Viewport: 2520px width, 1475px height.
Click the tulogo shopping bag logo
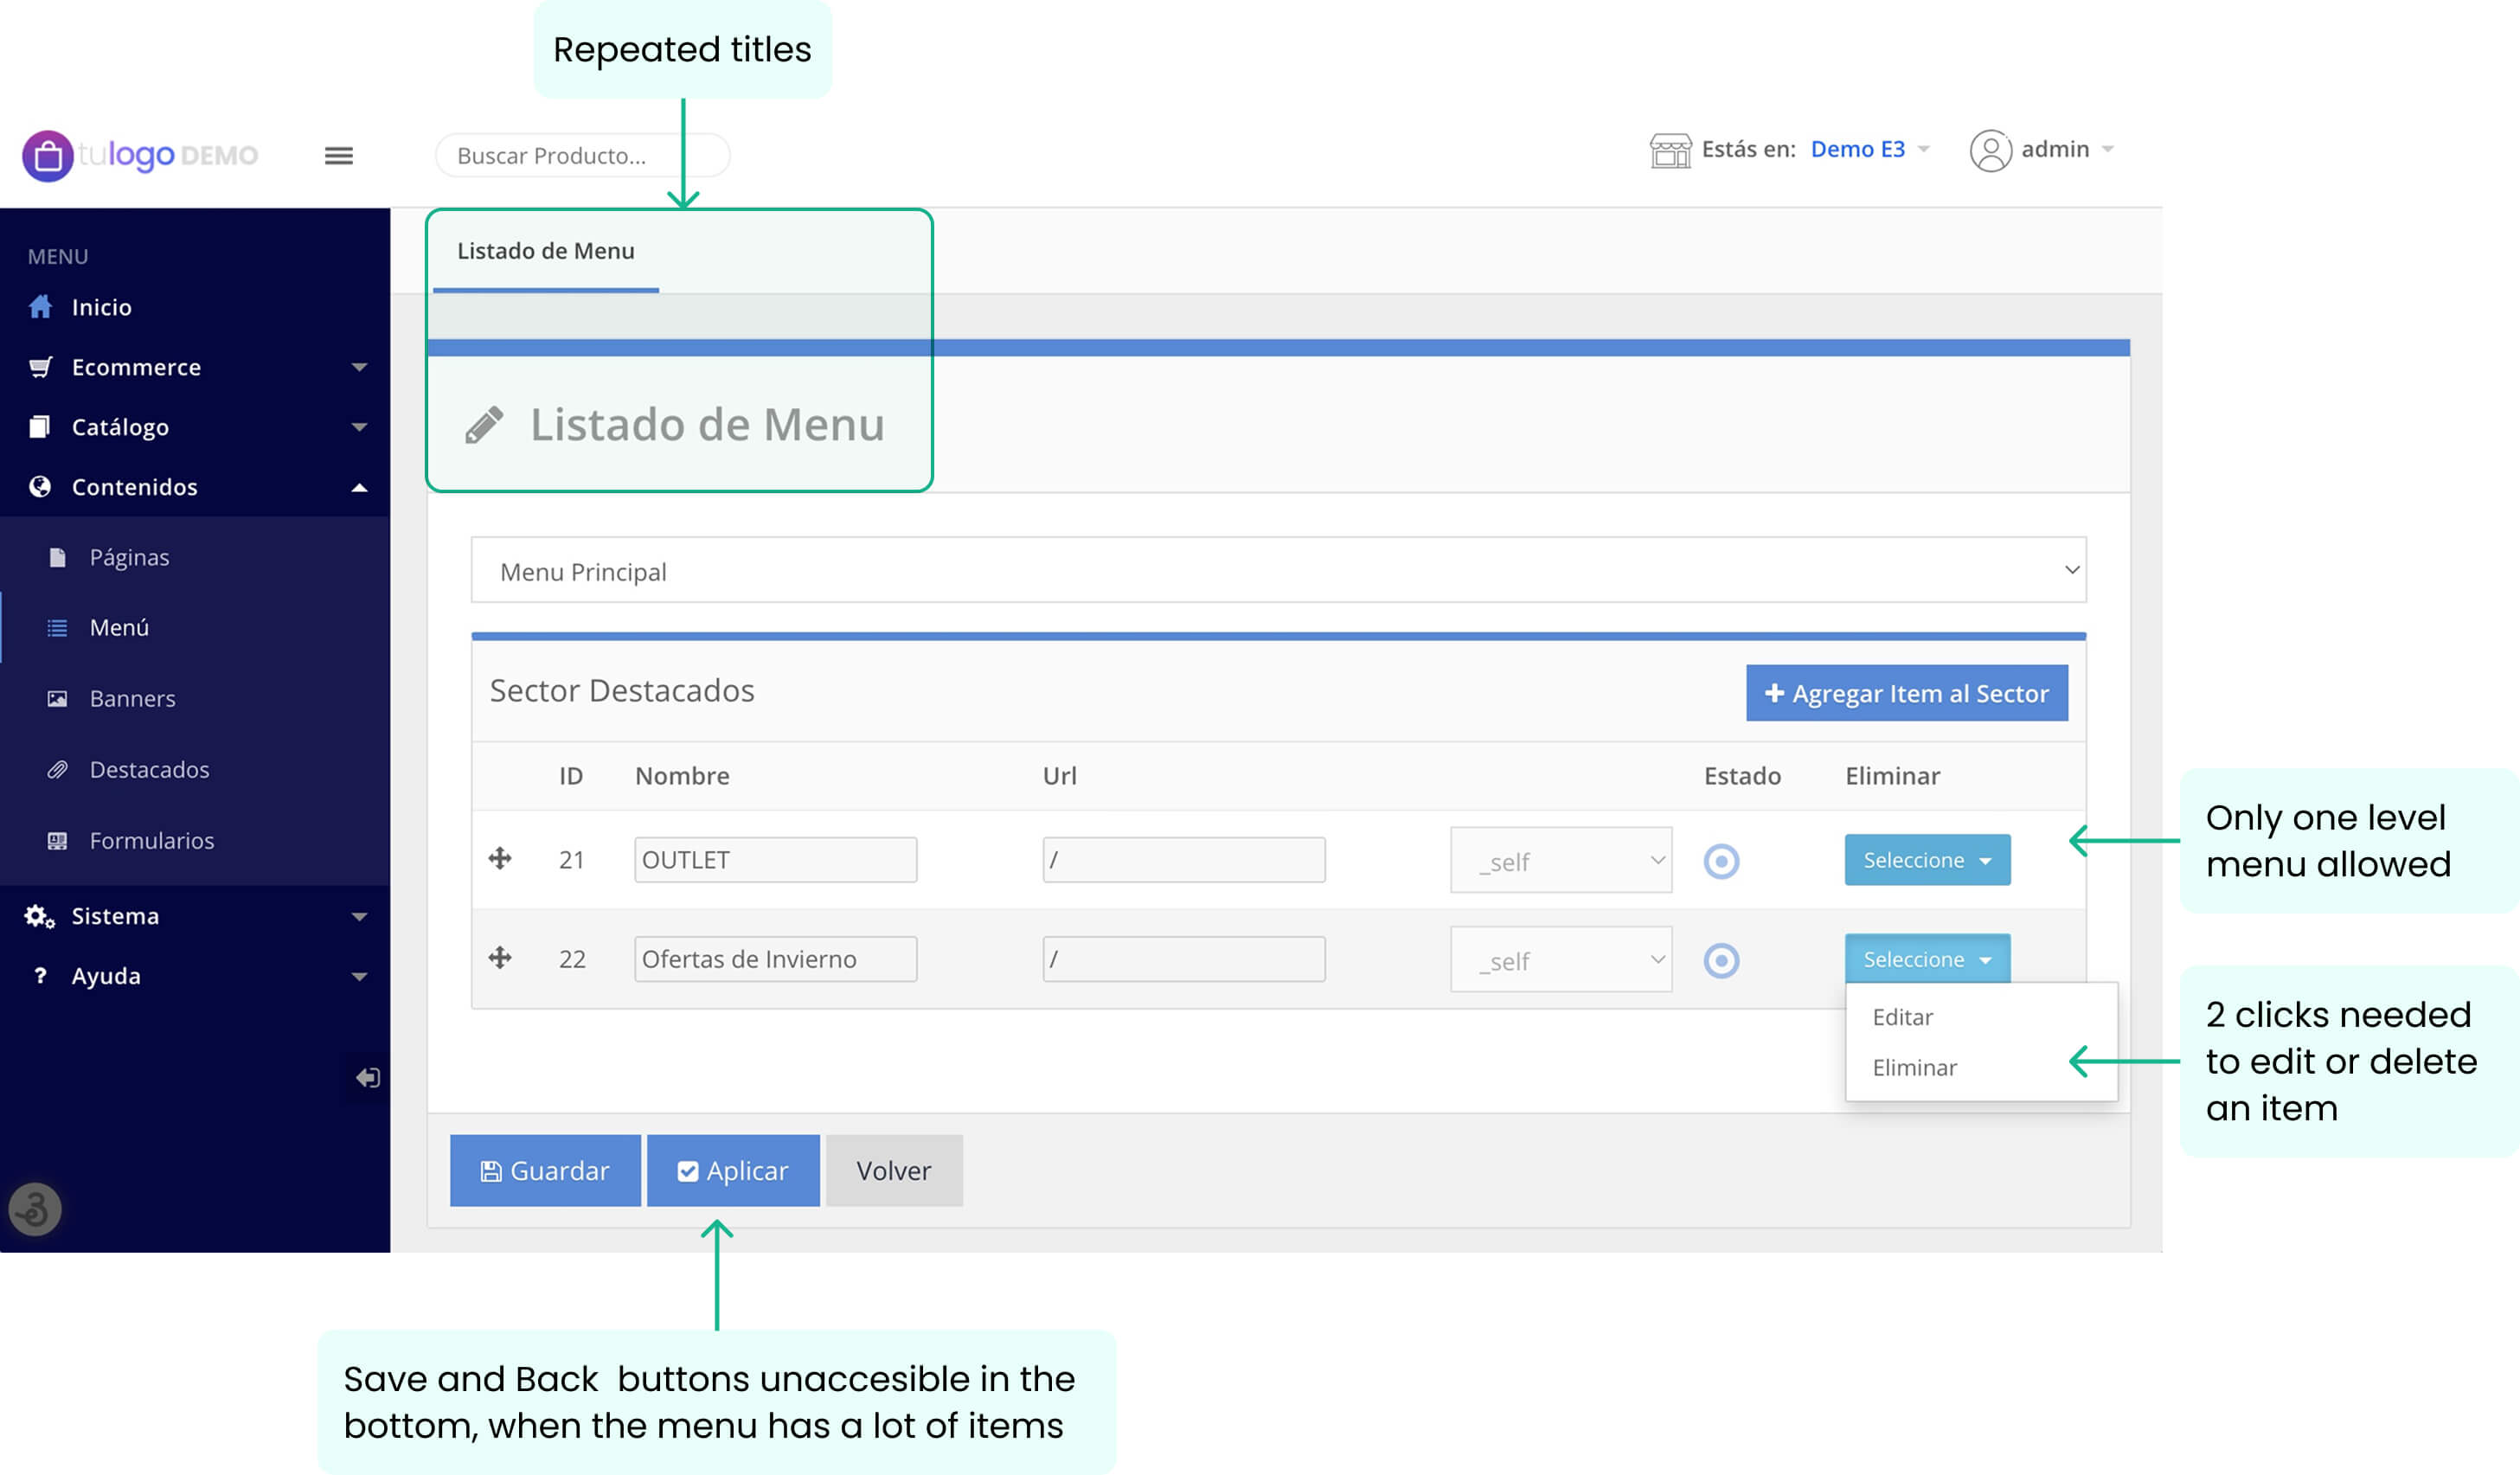coord(48,156)
